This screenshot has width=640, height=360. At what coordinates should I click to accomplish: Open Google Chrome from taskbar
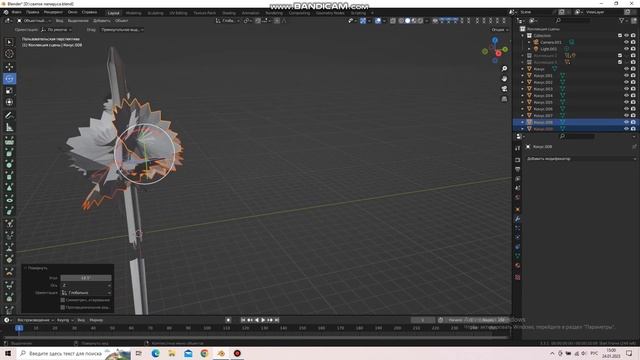coord(204,353)
